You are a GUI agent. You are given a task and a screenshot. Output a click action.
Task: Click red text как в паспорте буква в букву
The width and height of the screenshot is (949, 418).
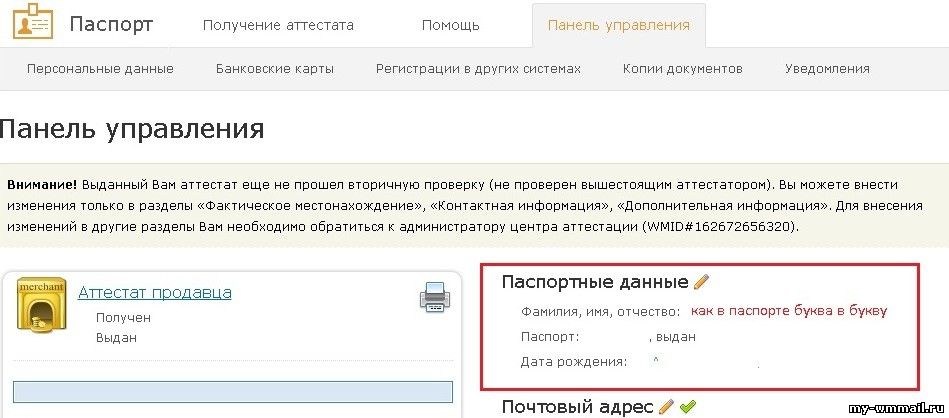coord(789,311)
